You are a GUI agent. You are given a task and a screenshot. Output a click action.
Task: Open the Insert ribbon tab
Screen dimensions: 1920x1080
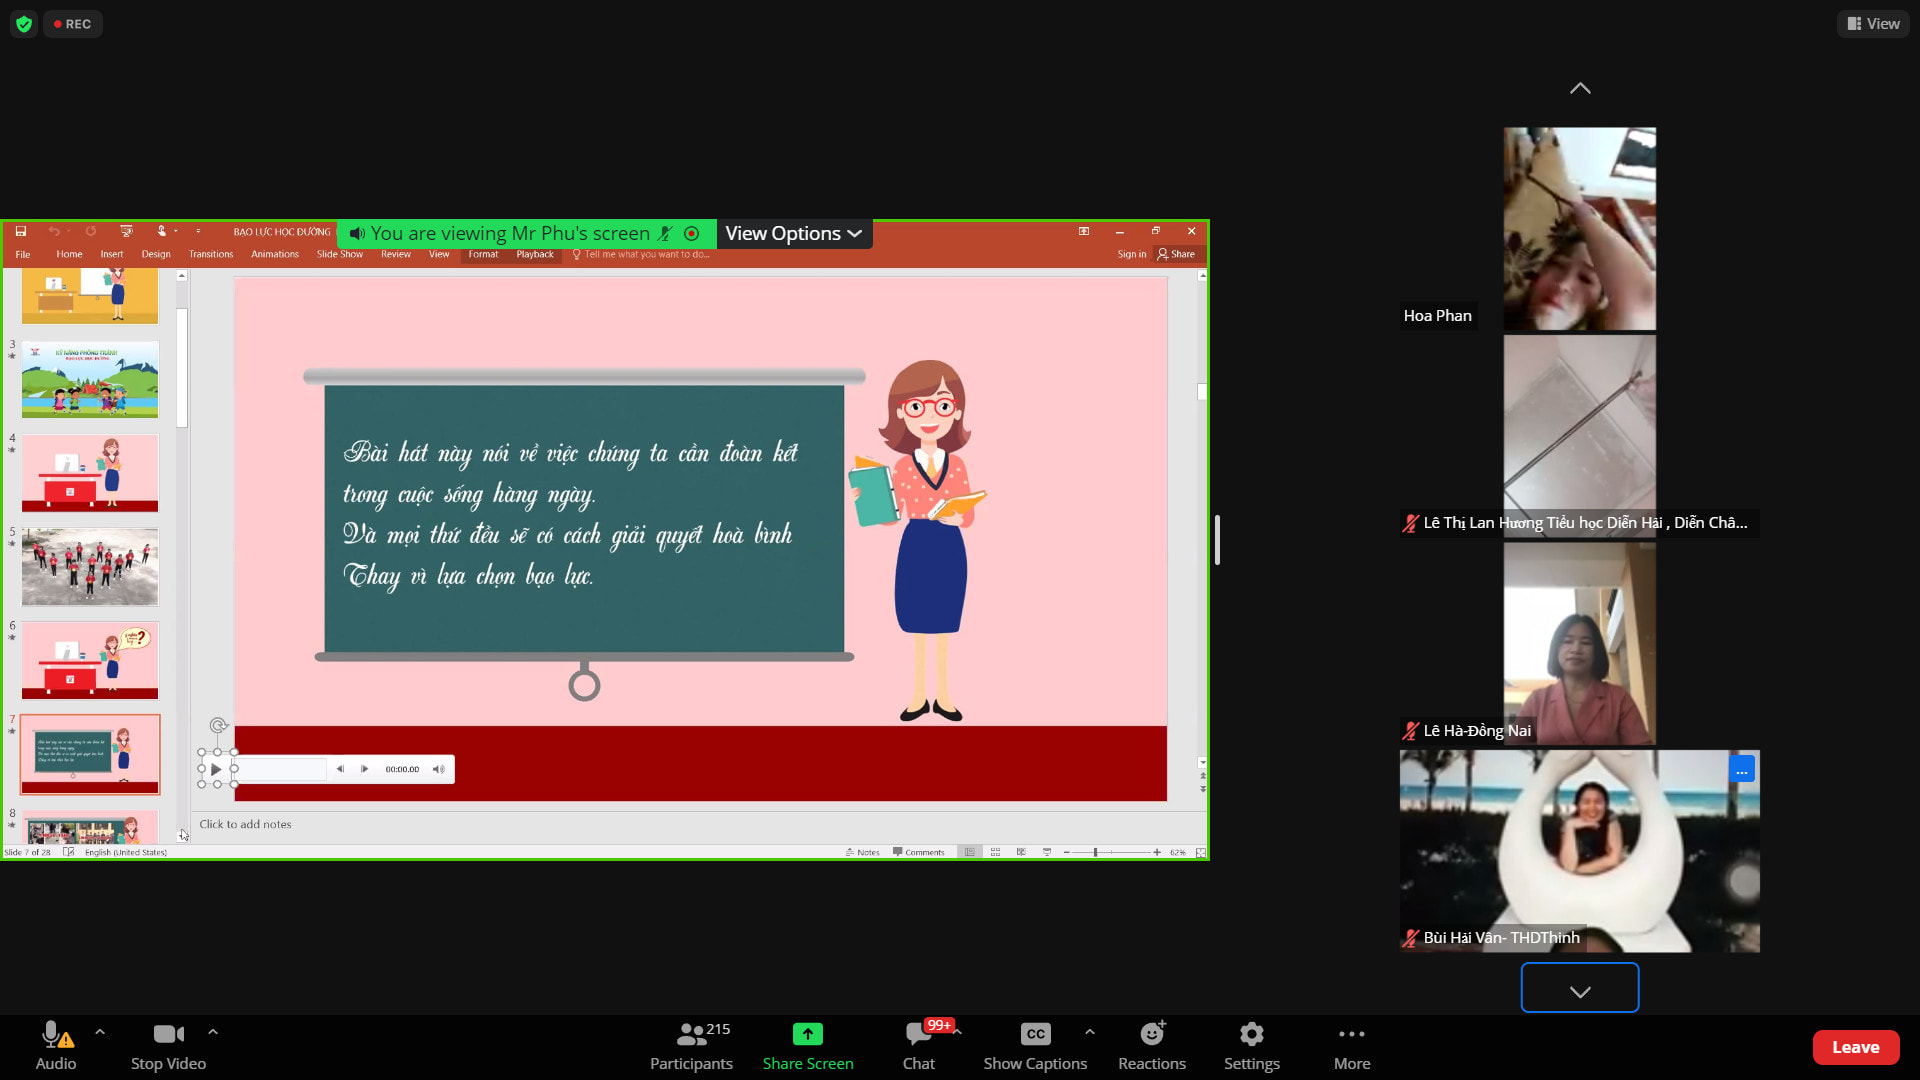pos(112,254)
